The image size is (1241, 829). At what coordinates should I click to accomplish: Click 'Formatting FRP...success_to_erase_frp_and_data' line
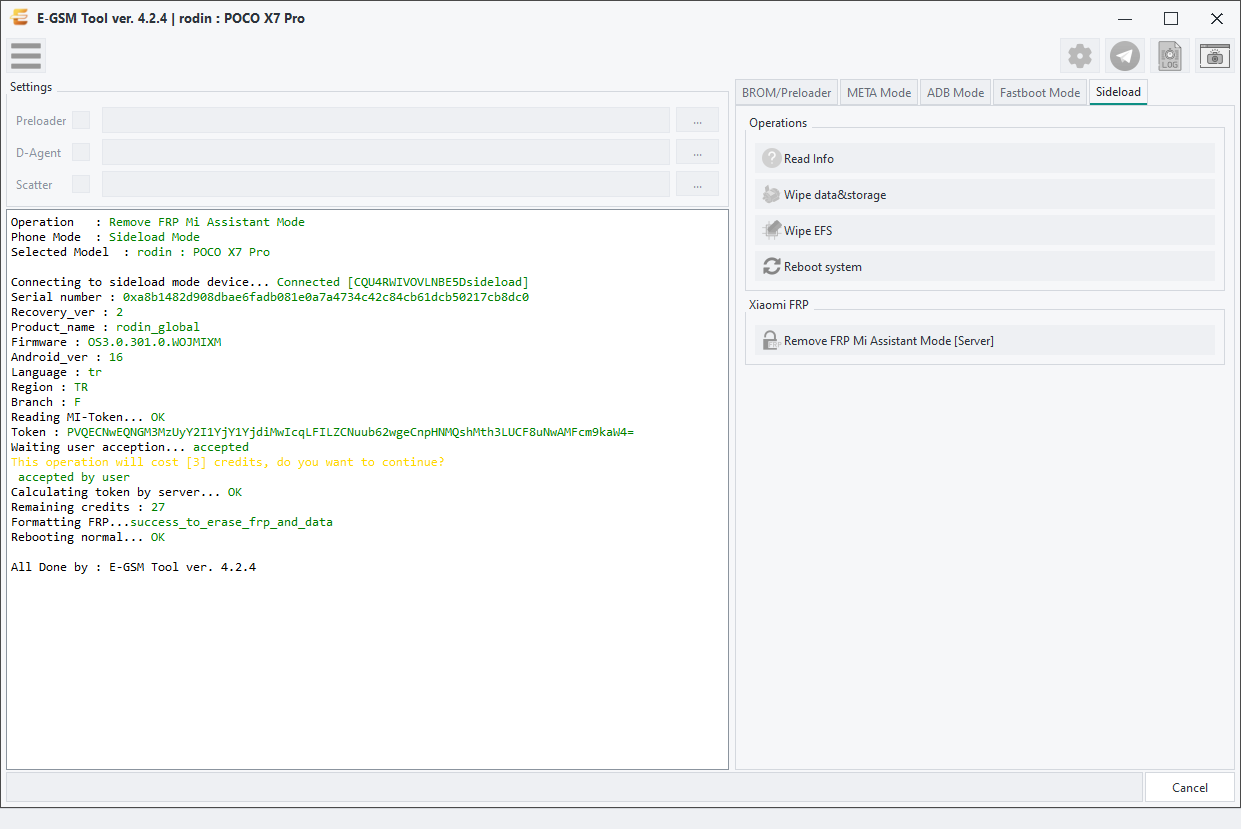(x=172, y=522)
